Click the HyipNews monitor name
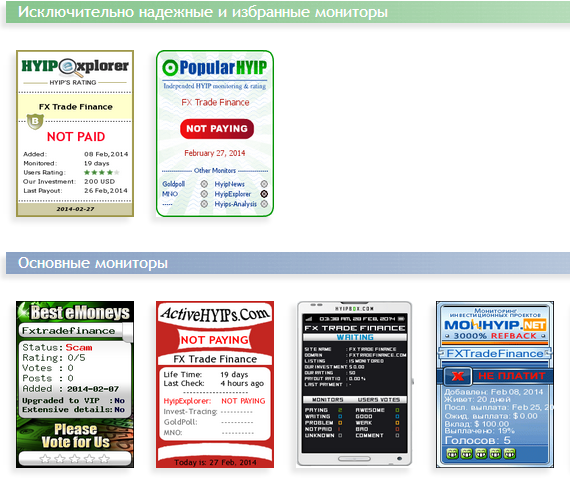570x486 pixels. [229, 184]
